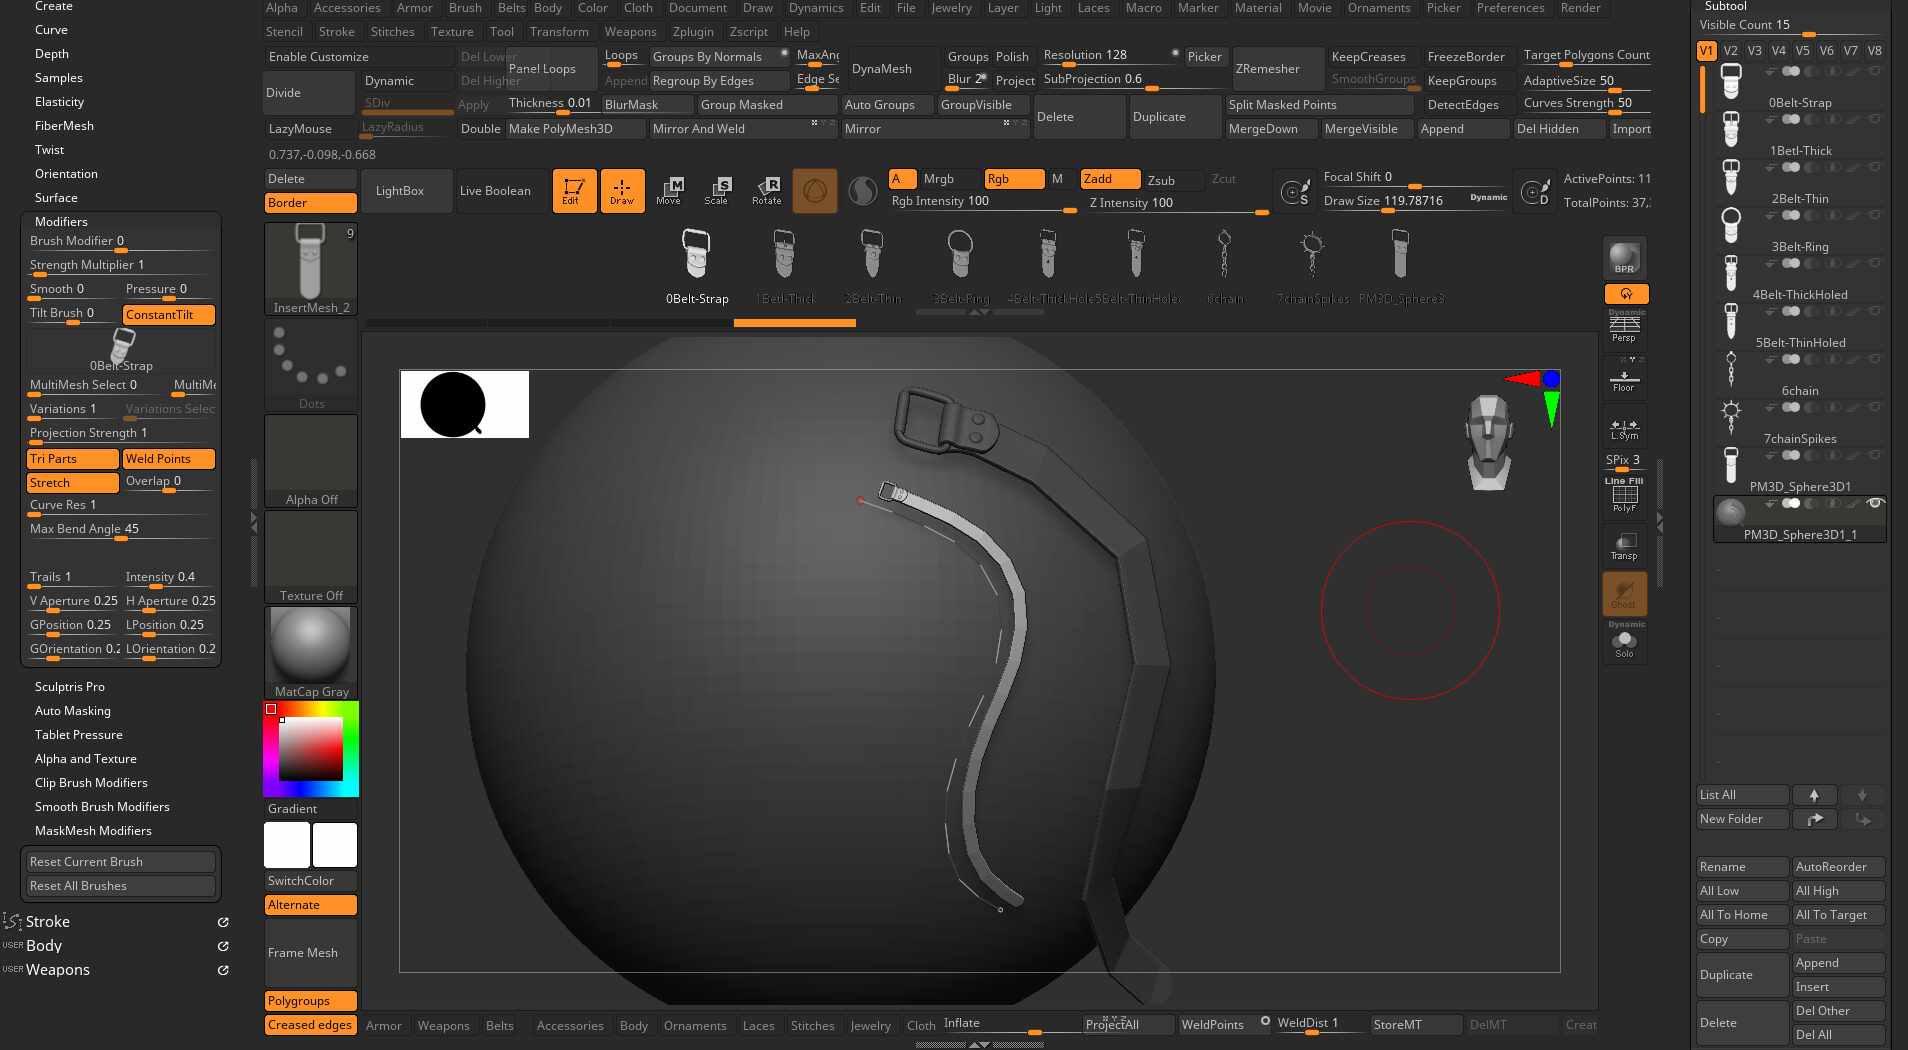The image size is (1908, 1050).
Task: Click the BPR render icon
Action: pyautogui.click(x=1624, y=259)
